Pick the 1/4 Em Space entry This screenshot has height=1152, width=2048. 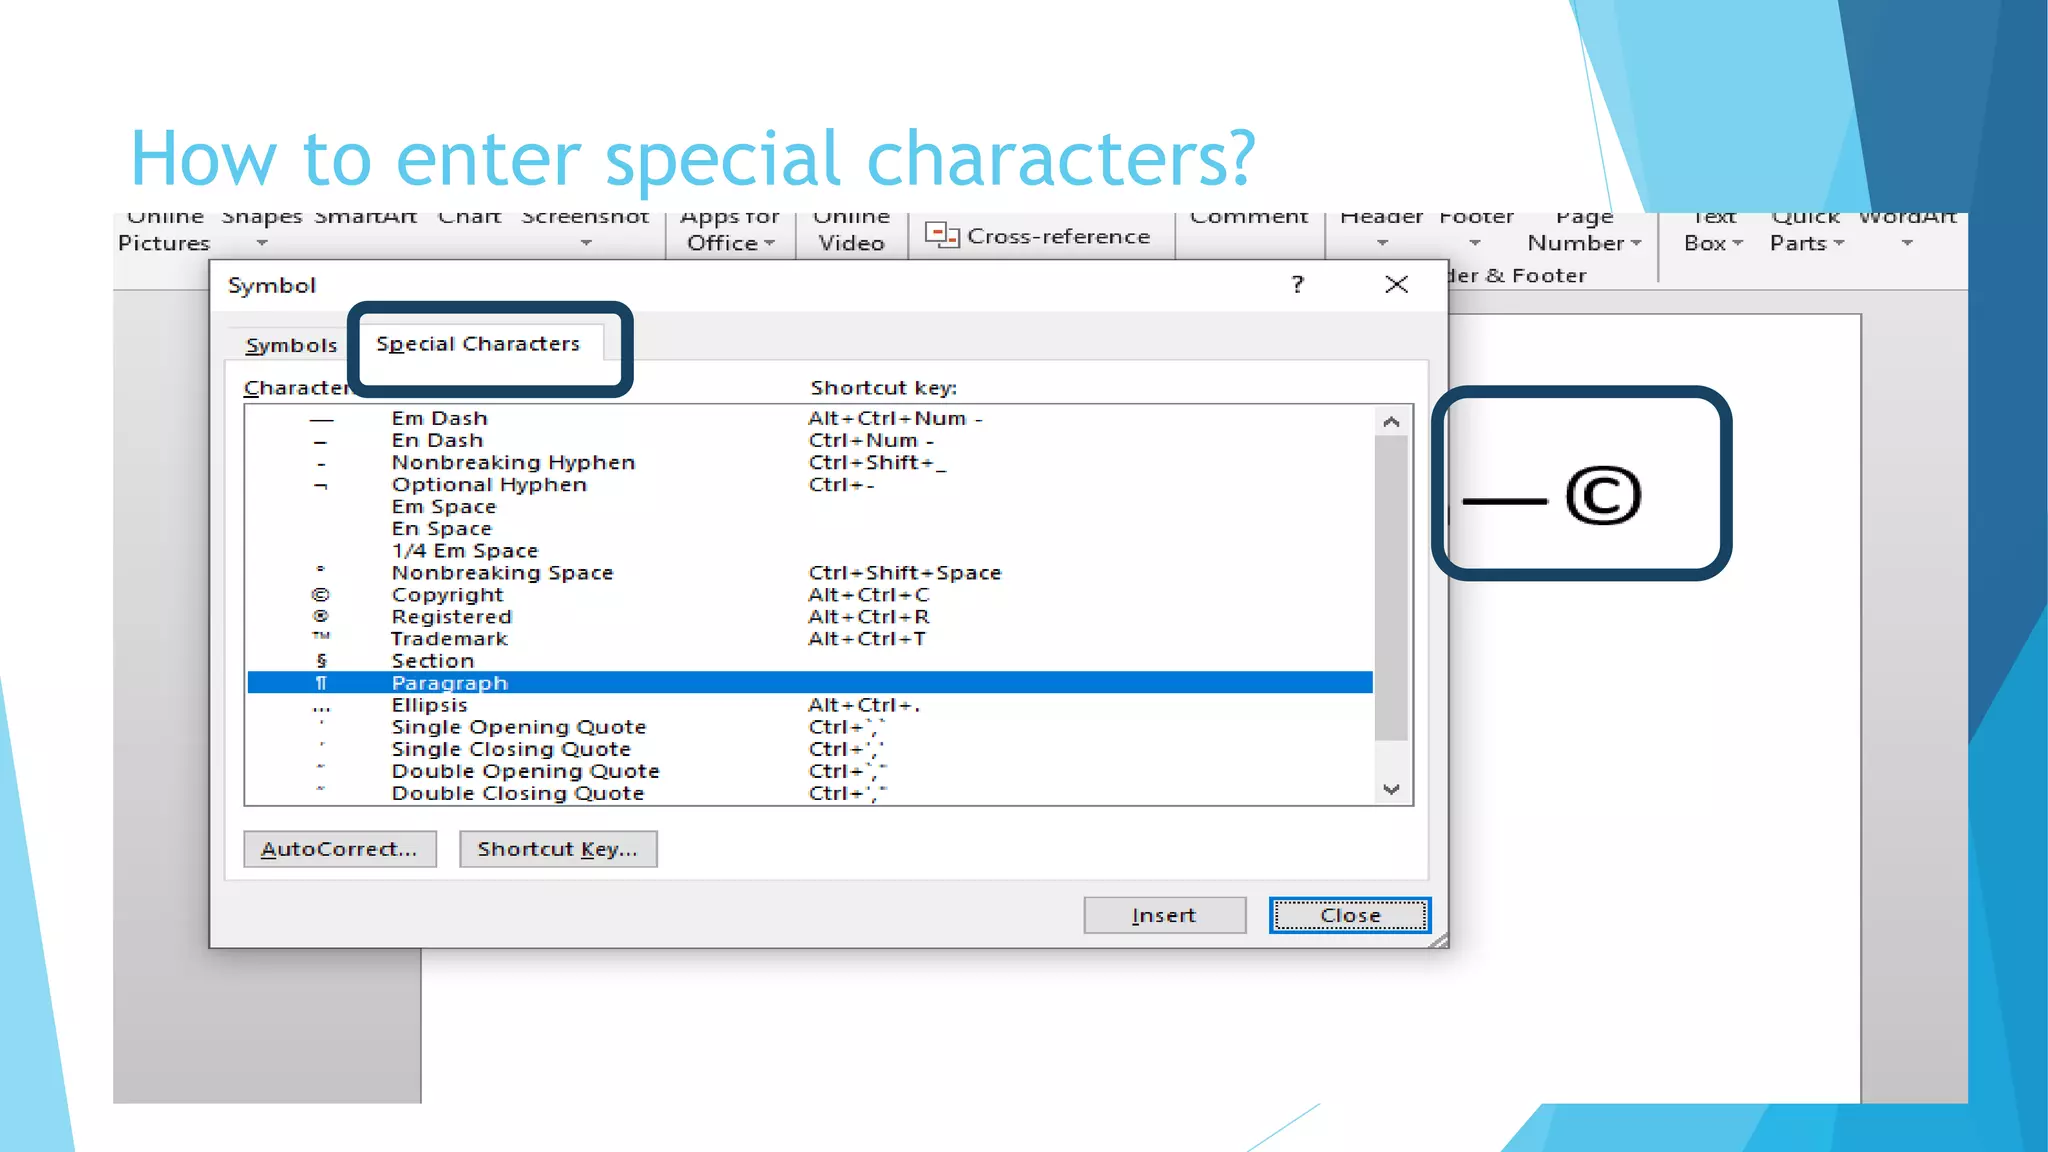[810, 550]
